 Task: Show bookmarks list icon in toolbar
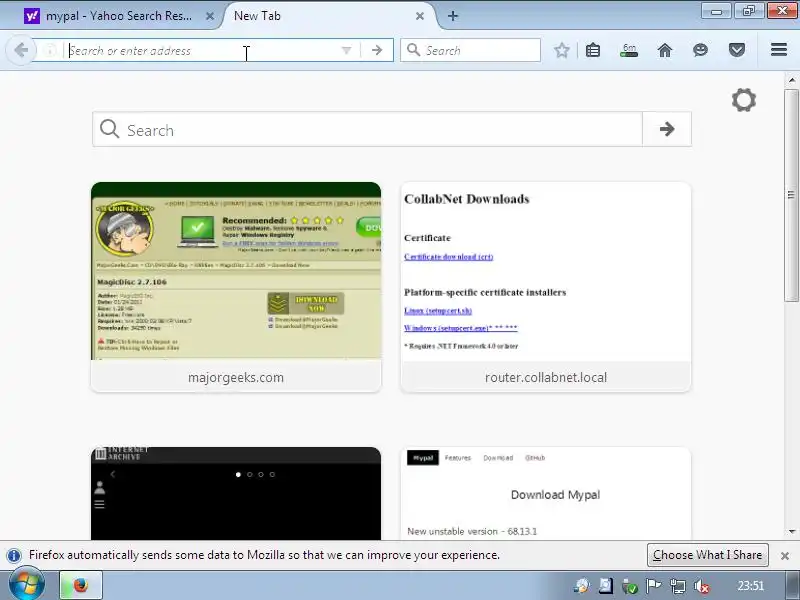(593, 50)
